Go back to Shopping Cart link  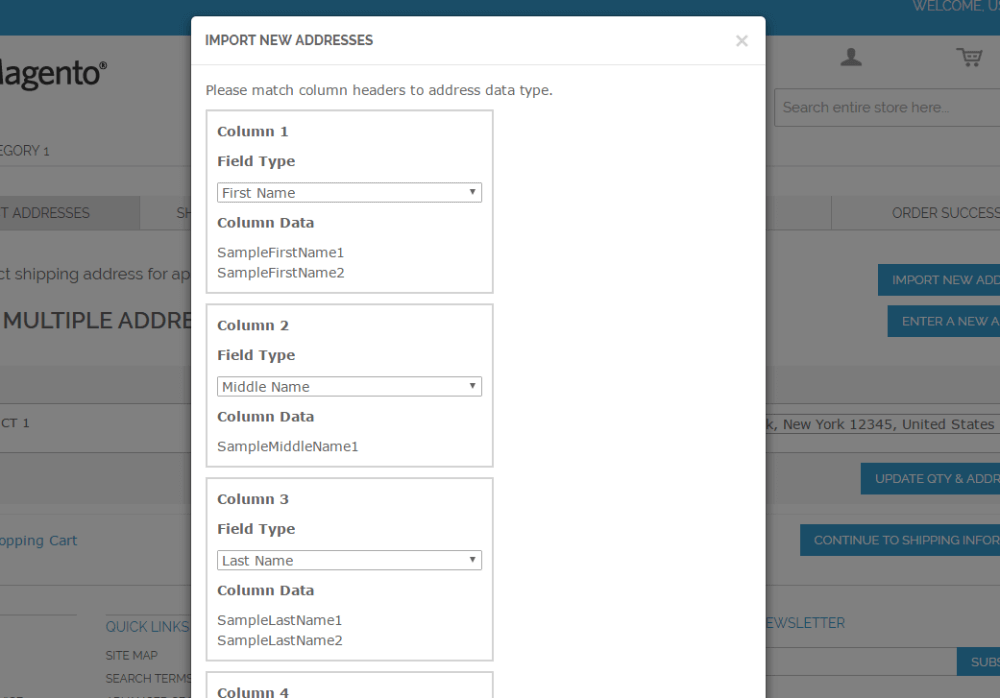(38, 541)
